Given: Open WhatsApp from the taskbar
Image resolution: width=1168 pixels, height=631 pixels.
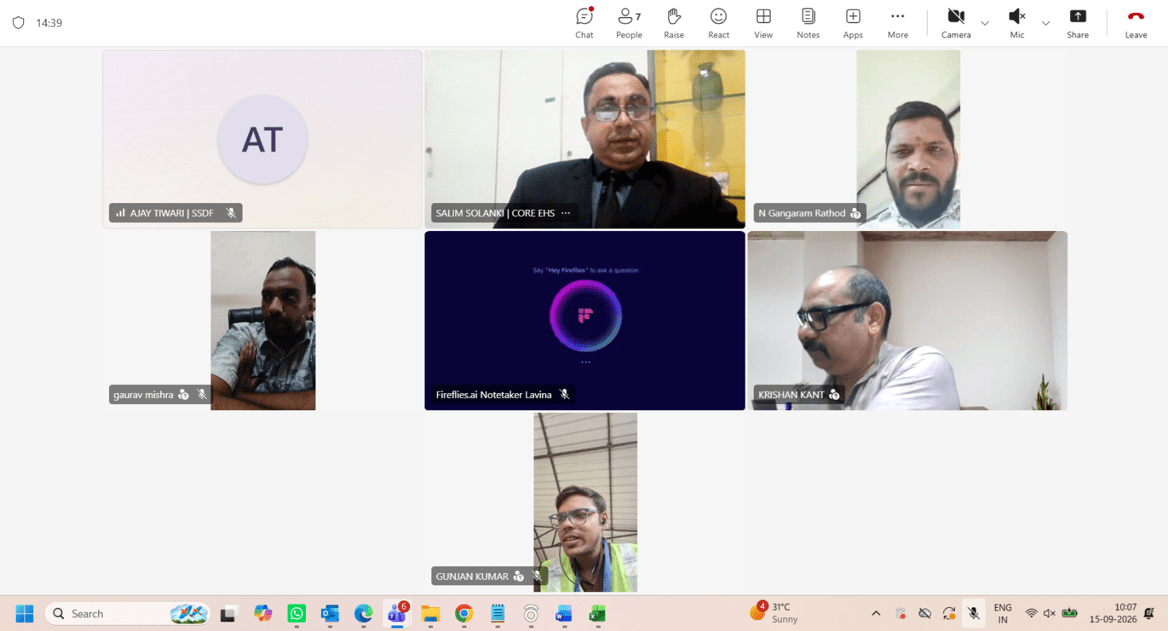Looking at the screenshot, I should pyautogui.click(x=296, y=613).
